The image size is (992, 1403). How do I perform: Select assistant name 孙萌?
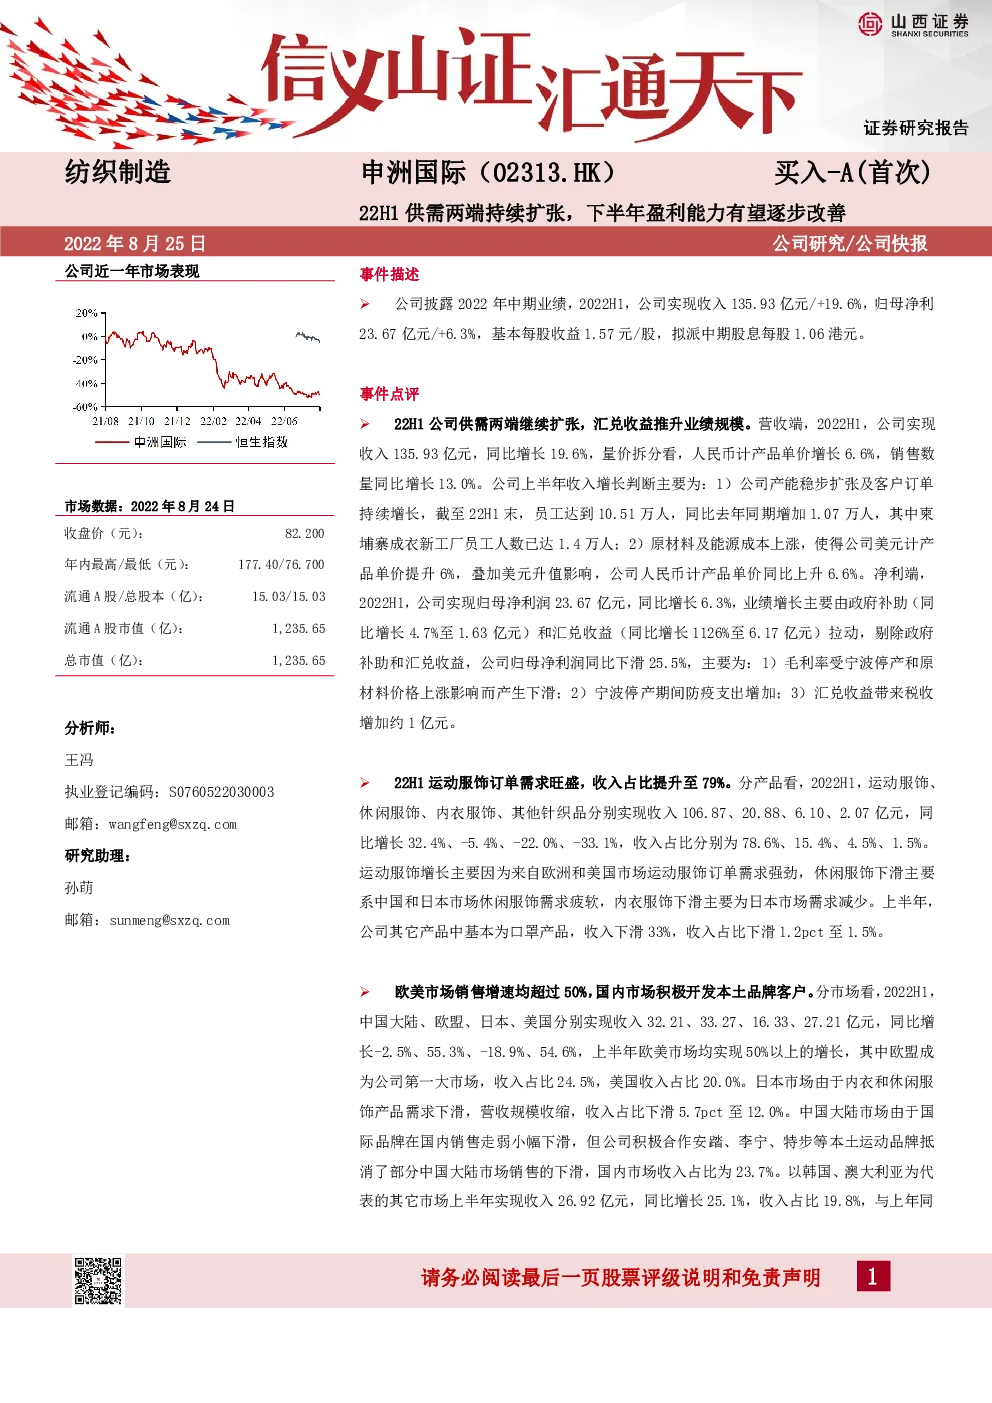pyautogui.click(x=79, y=888)
